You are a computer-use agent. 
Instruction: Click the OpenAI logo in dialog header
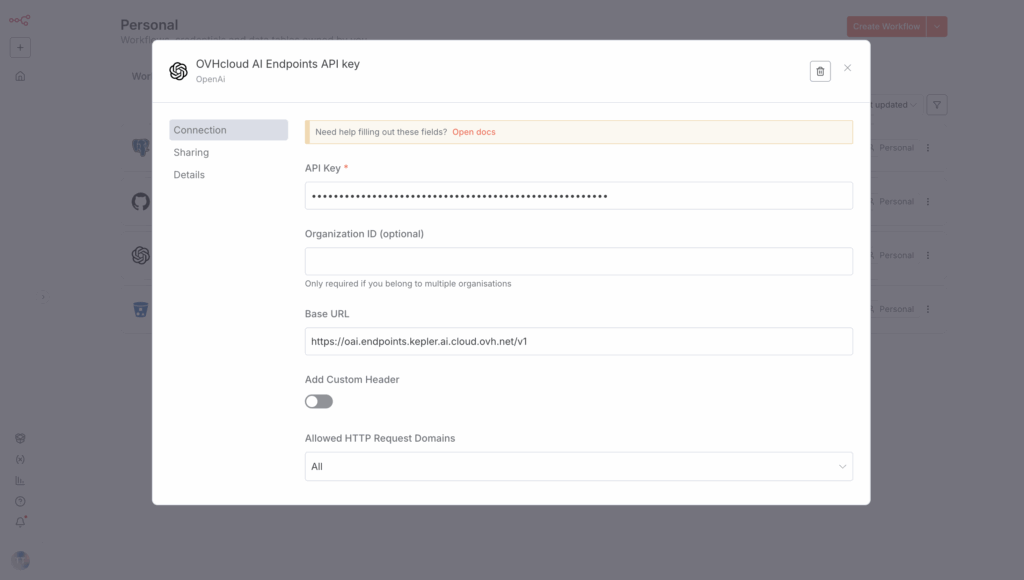click(179, 71)
